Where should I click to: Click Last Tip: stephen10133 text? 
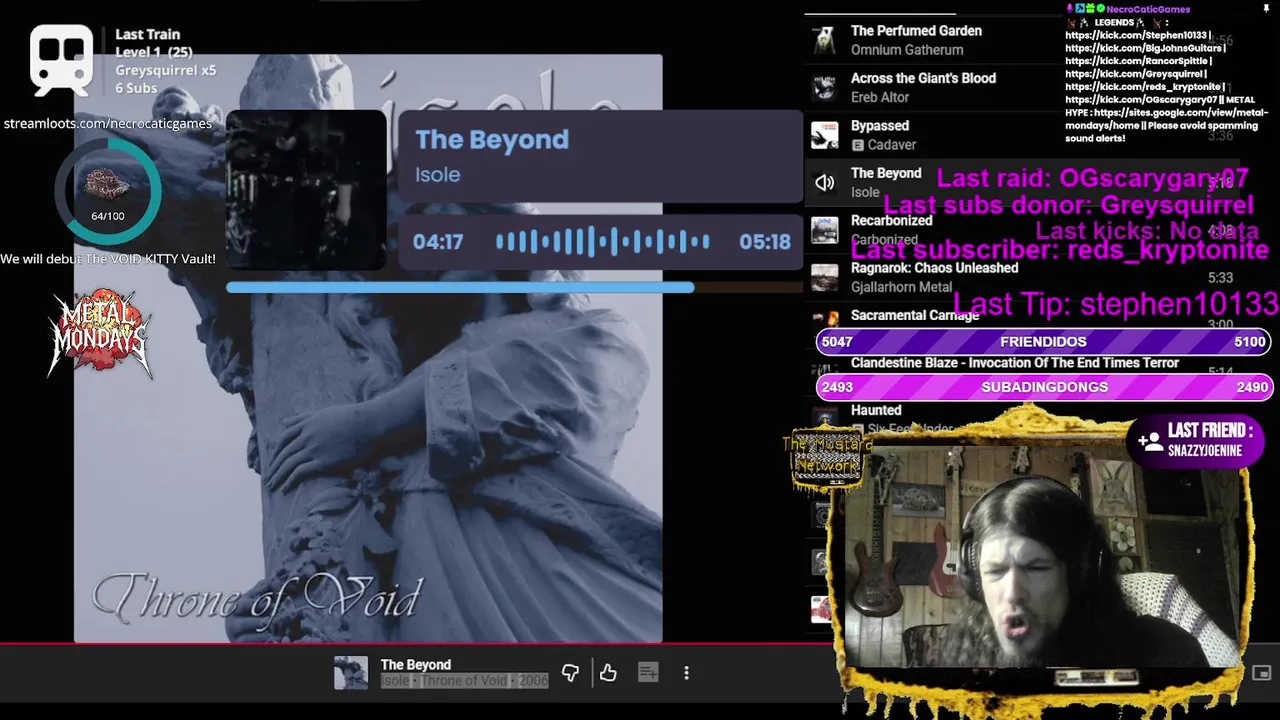1116,303
